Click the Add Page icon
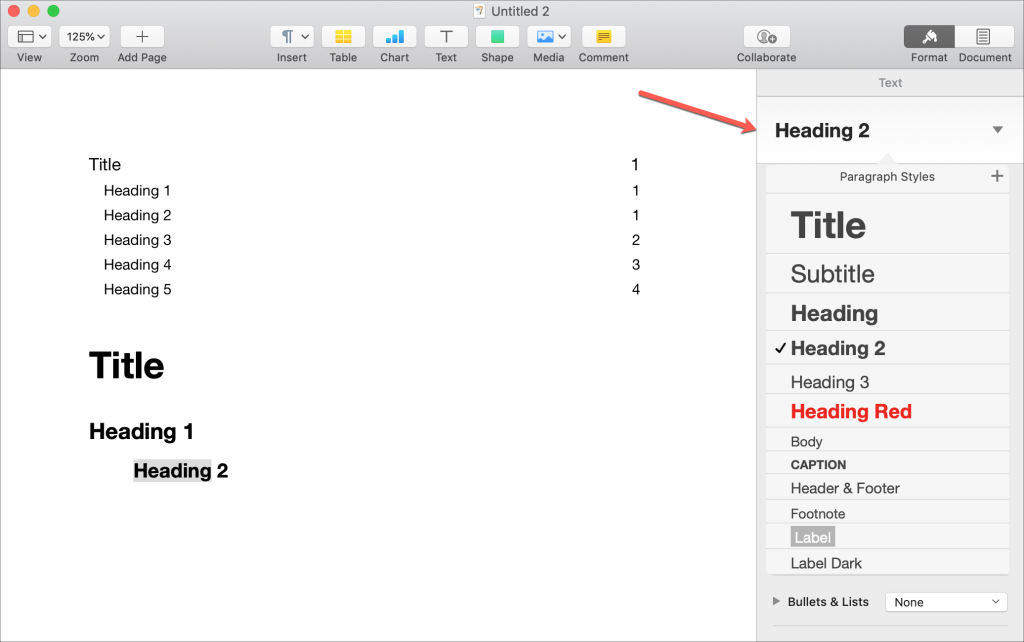The image size is (1024, 642). (142, 37)
